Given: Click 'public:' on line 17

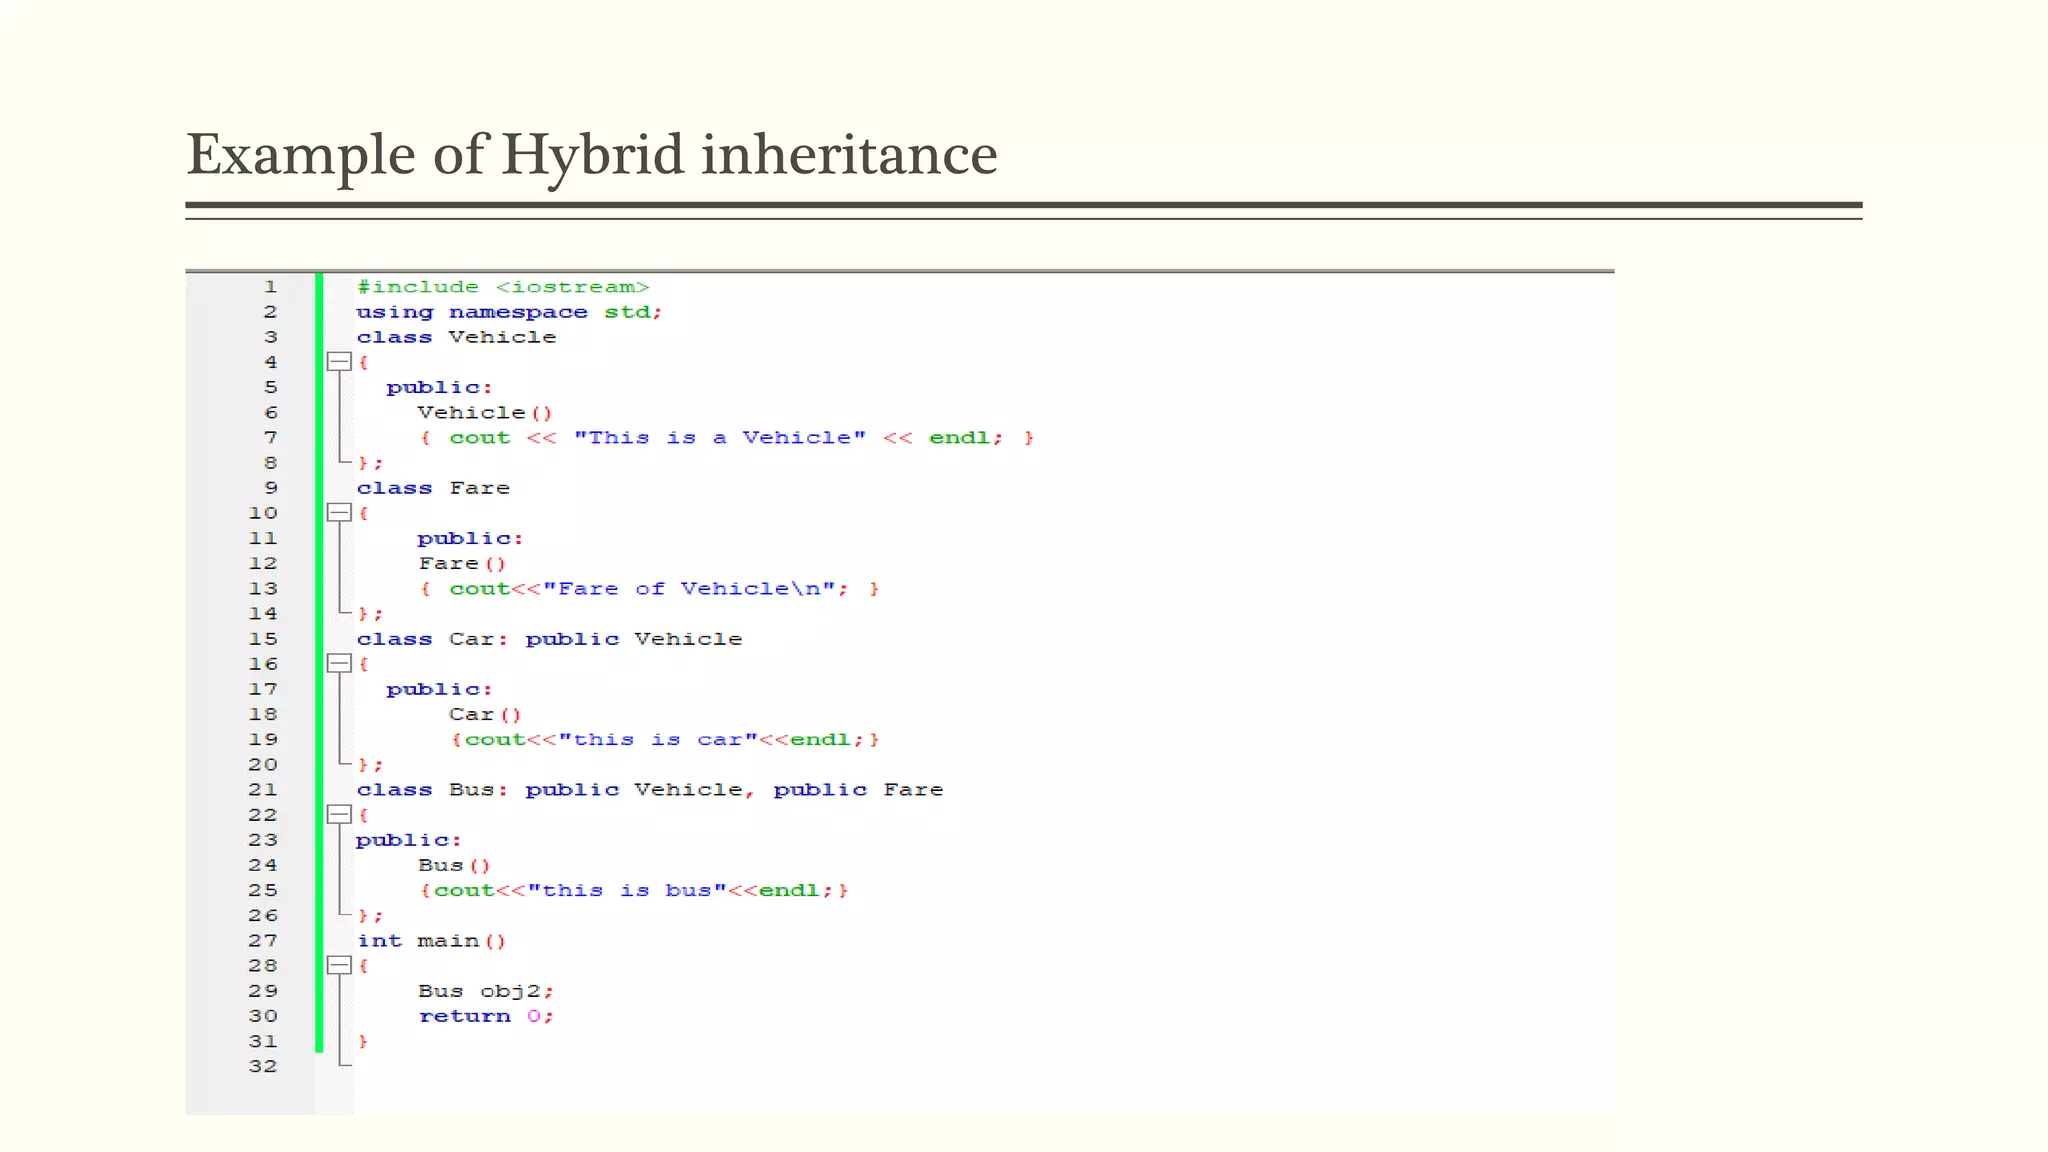Looking at the screenshot, I should tap(439, 690).
